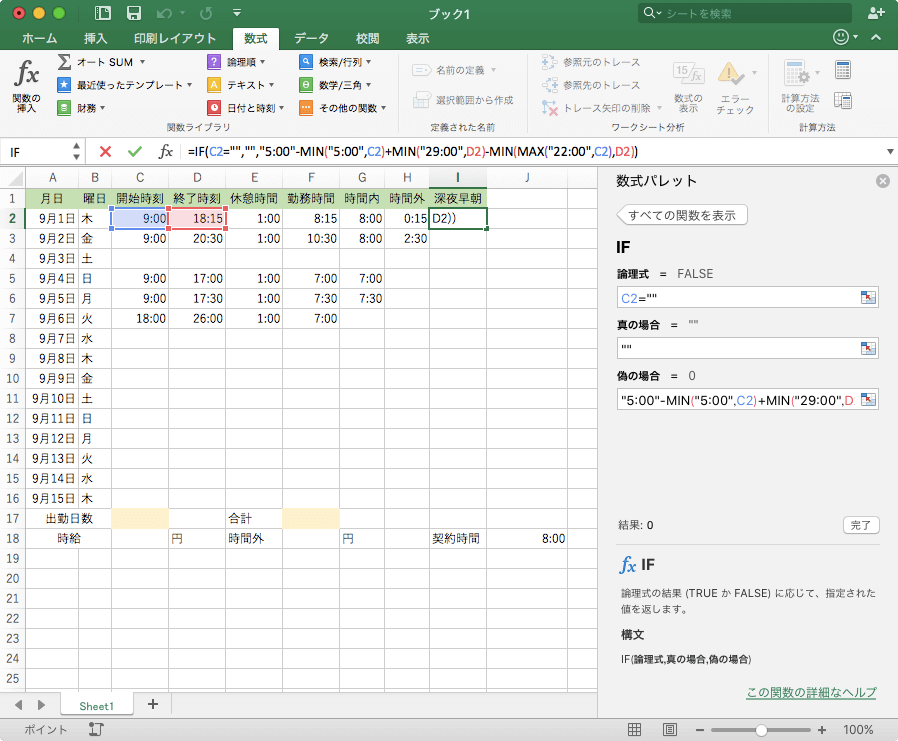Select cell J18 containing 8:00

tap(527, 538)
